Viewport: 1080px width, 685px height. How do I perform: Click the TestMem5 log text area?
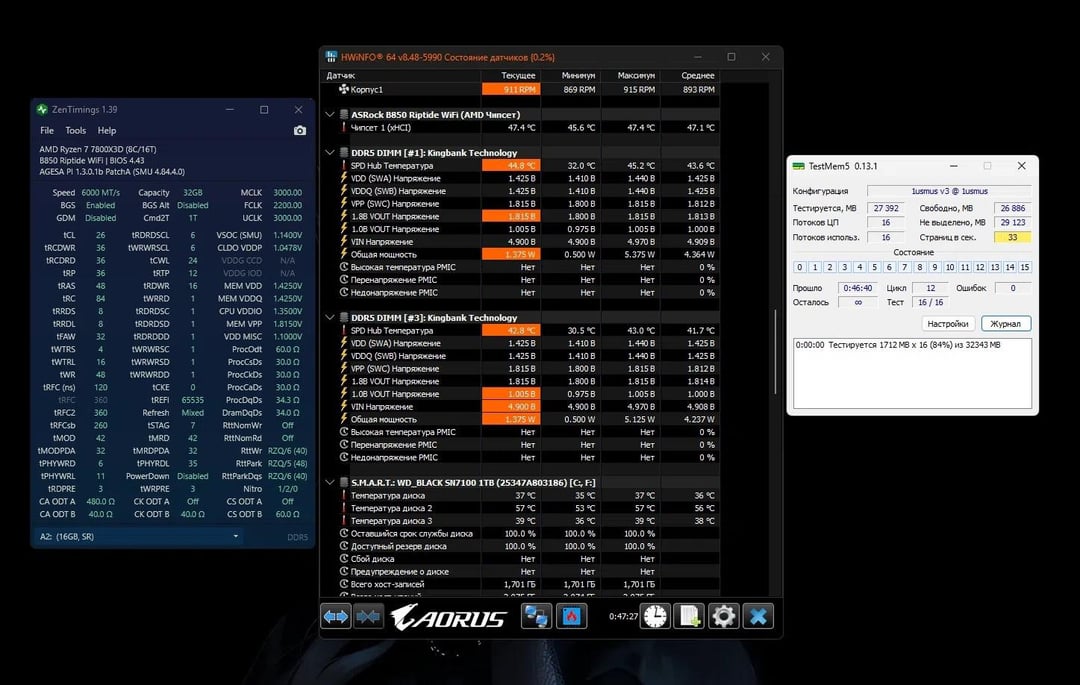pyautogui.click(x=913, y=373)
